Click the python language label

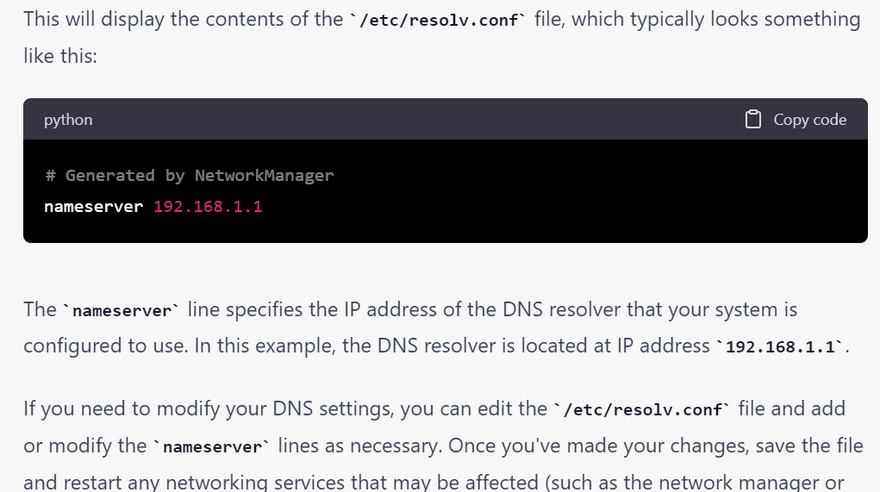[68, 120]
